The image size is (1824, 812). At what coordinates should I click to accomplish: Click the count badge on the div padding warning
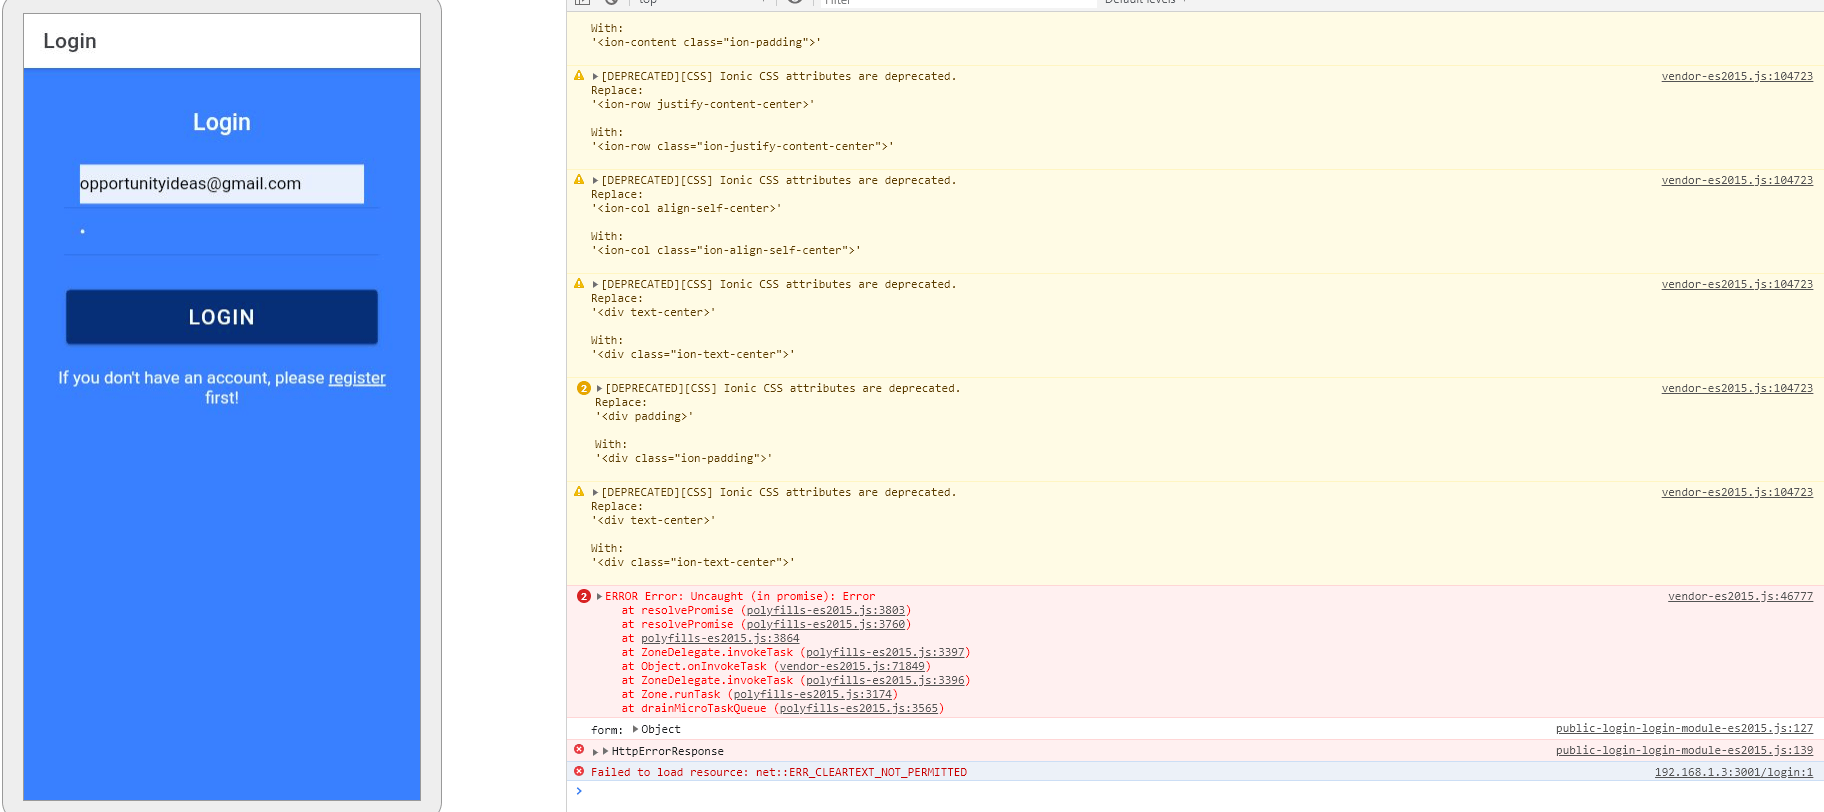click(584, 388)
